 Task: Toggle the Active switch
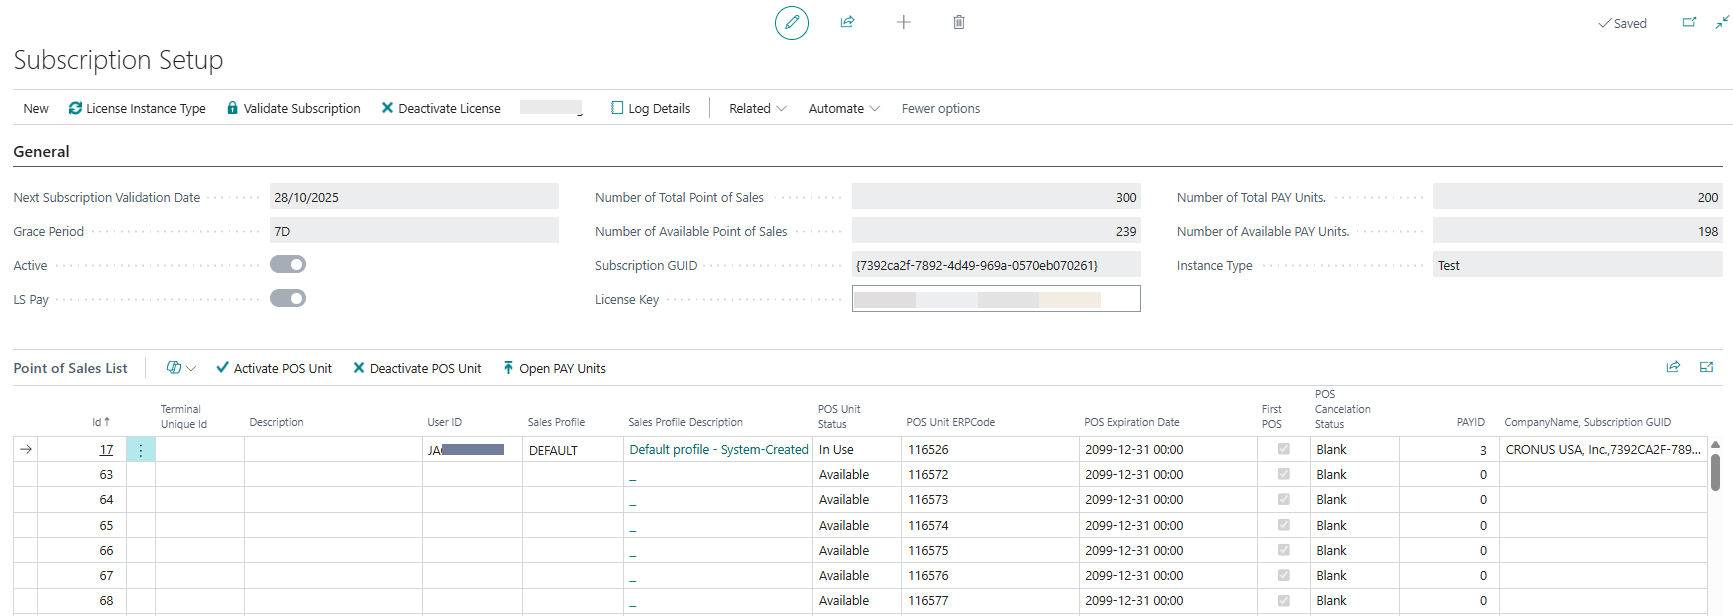(288, 264)
